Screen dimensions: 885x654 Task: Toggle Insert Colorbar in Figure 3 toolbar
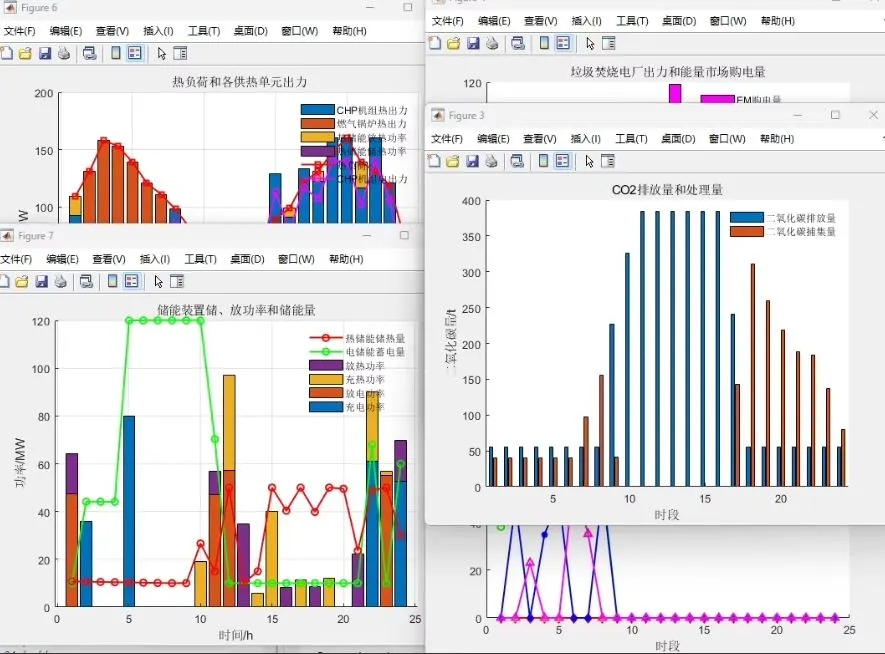pos(544,161)
